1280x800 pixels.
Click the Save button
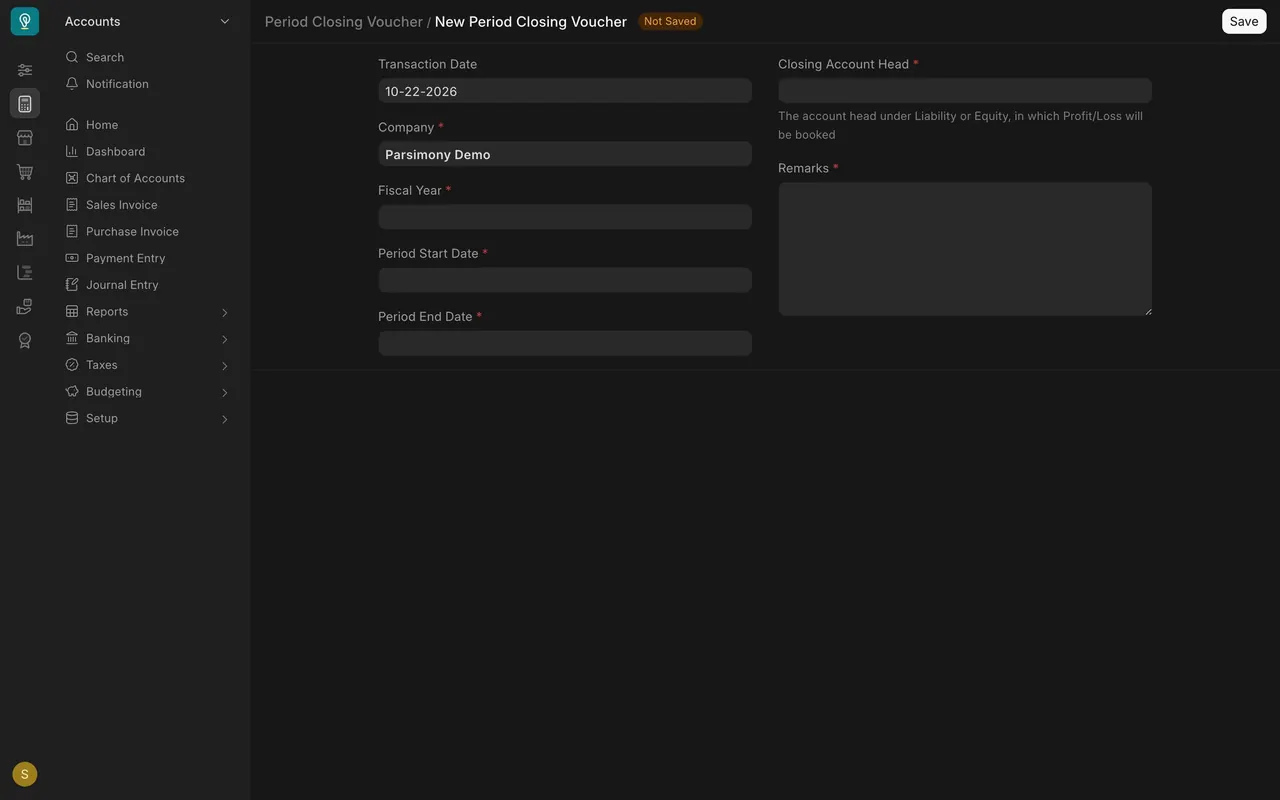(x=1244, y=21)
